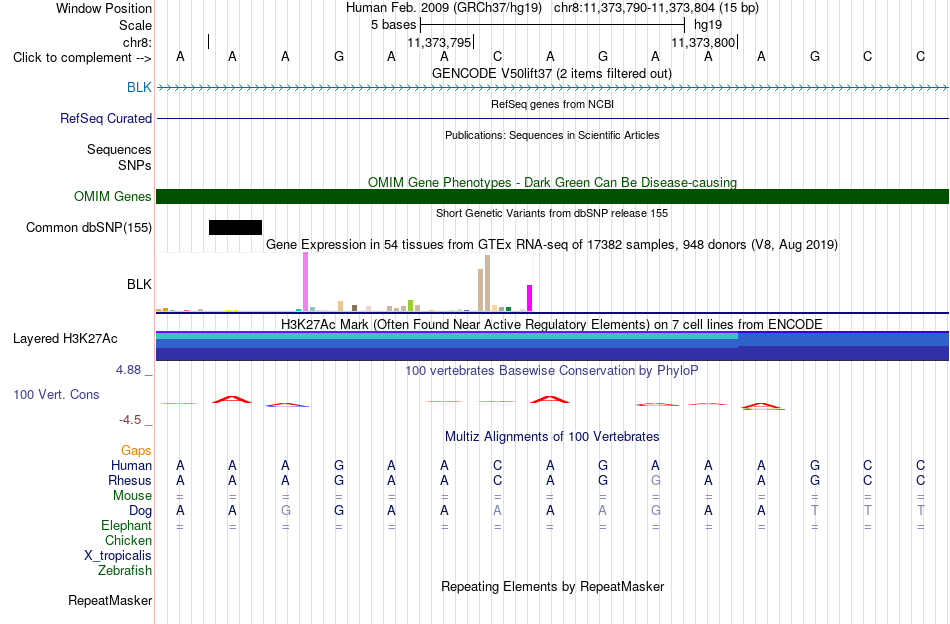Click the Sequences track label
950x624 pixels.
[119, 149]
